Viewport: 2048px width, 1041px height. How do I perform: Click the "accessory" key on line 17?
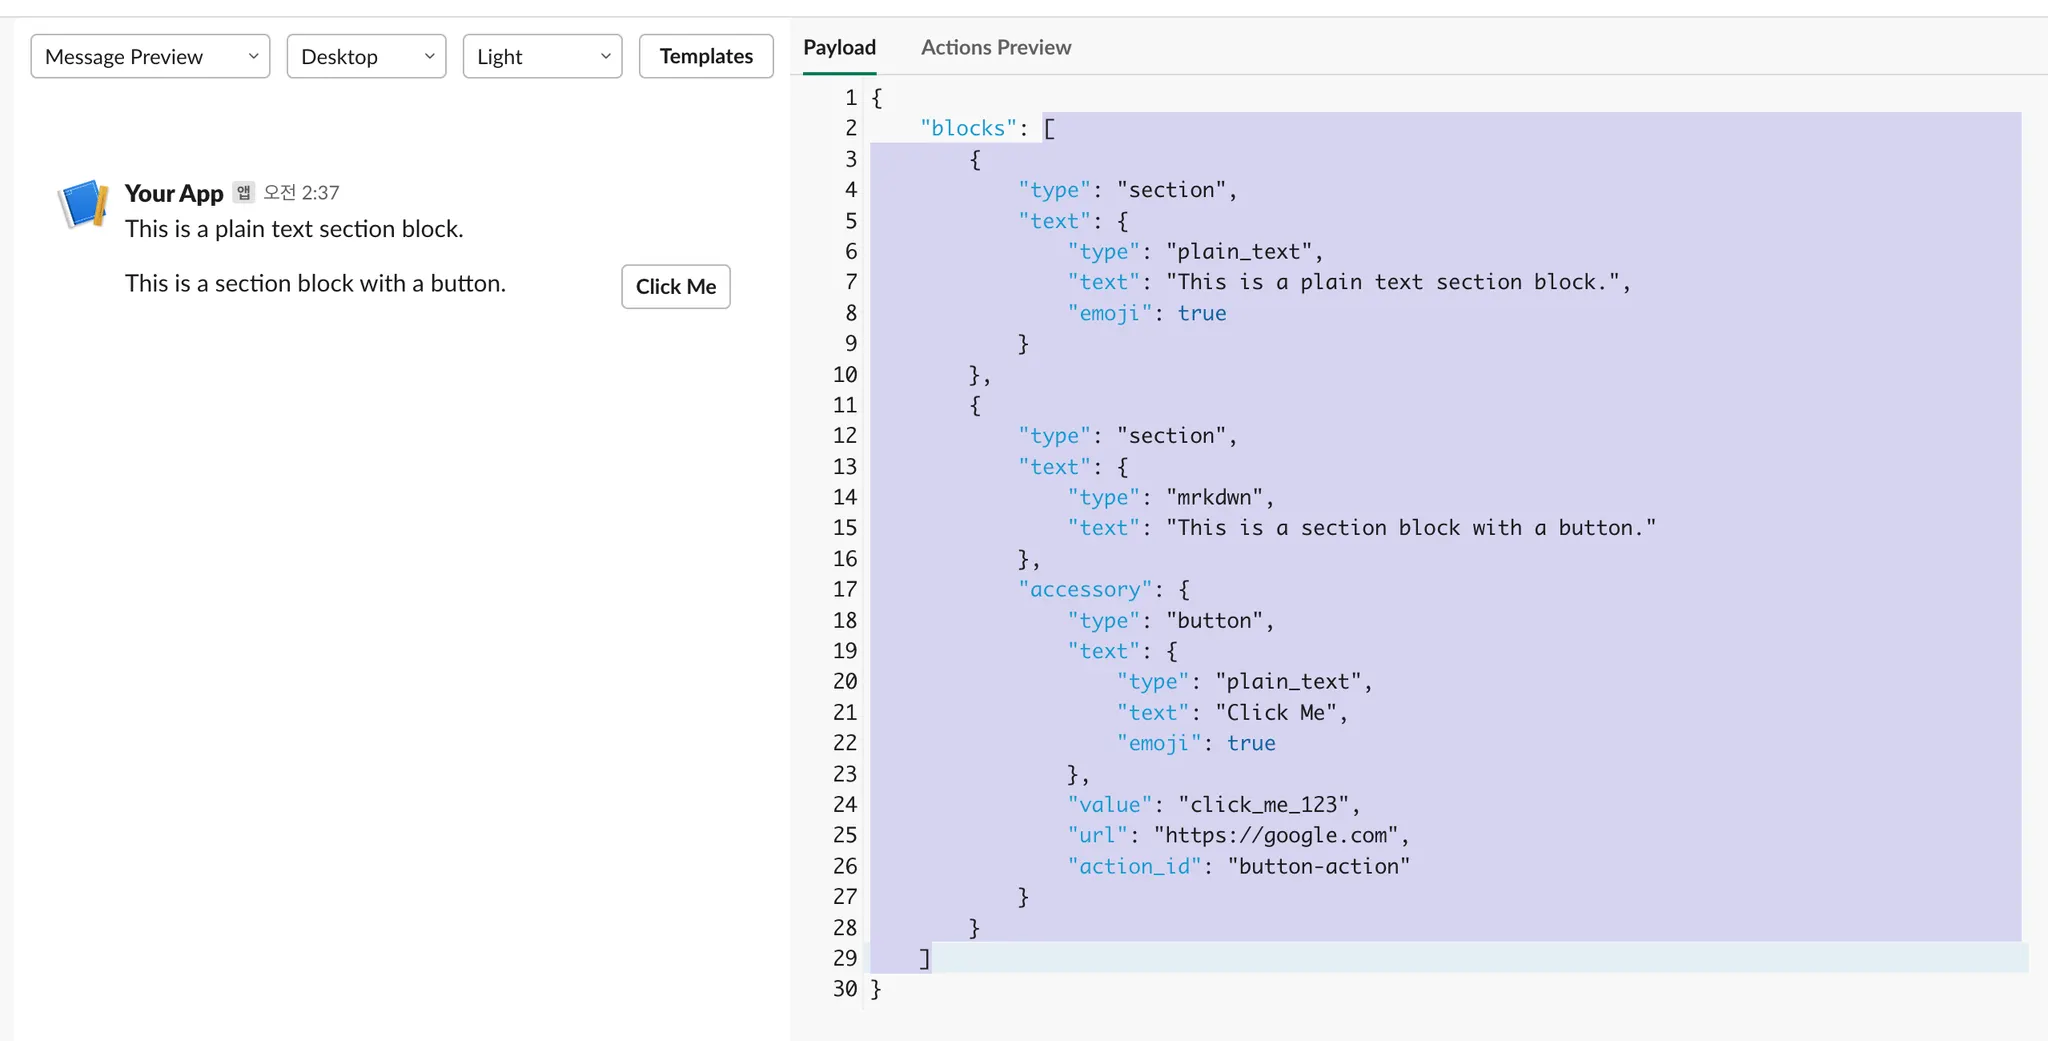tap(1085, 590)
